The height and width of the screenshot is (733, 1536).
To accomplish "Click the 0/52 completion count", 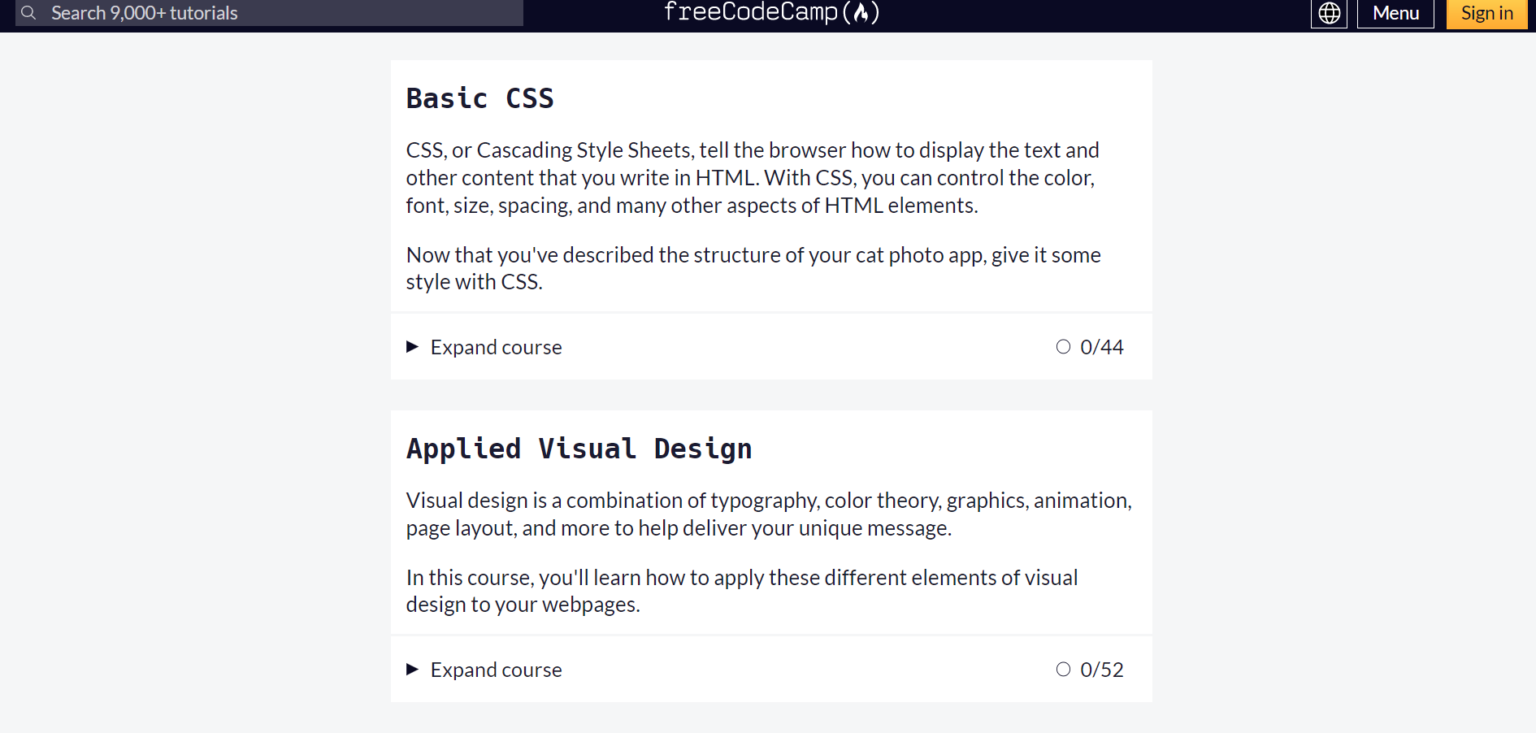I will (1102, 670).
